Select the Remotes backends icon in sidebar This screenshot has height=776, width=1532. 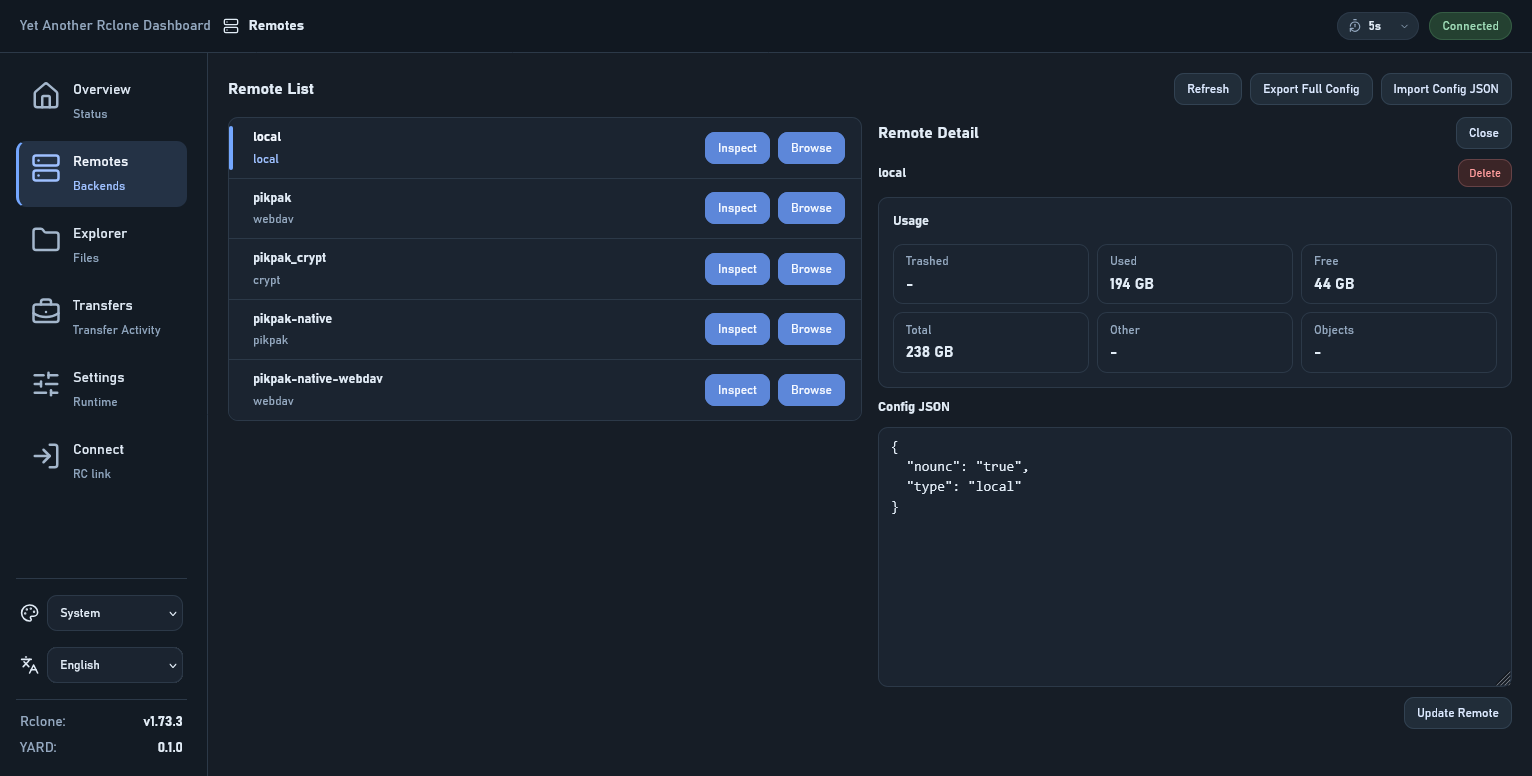pyautogui.click(x=46, y=168)
